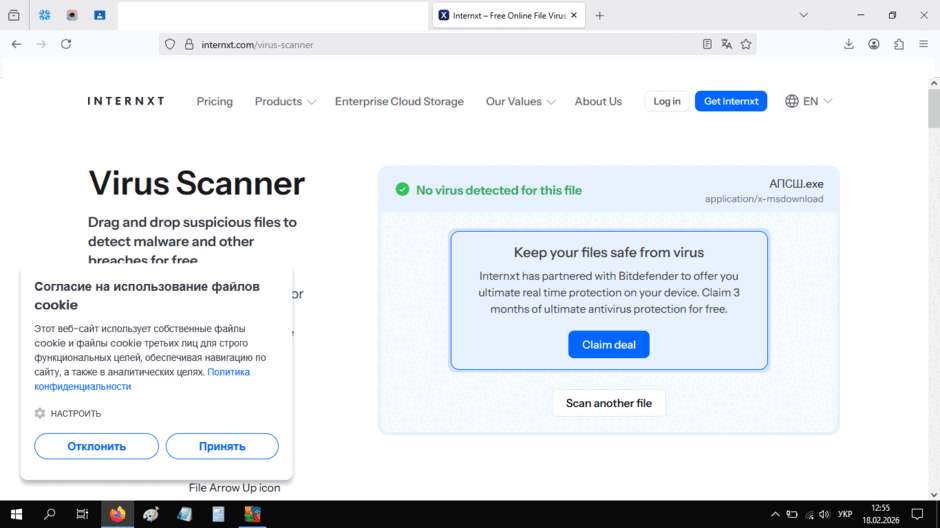This screenshot has height=528, width=940.
Task: Open the notification center icon
Action: [917, 514]
